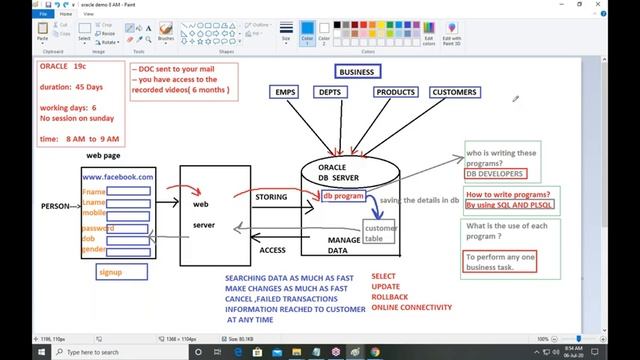This screenshot has width=640, height=360.
Task: Choose the Line shape
Action: point(184,25)
